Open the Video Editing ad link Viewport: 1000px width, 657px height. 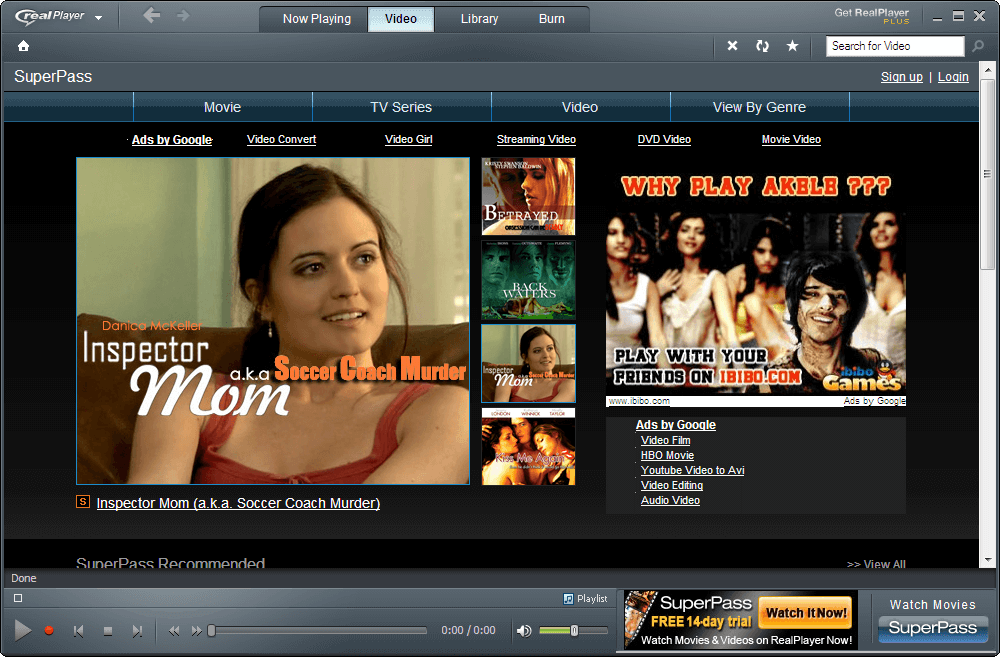(x=672, y=485)
